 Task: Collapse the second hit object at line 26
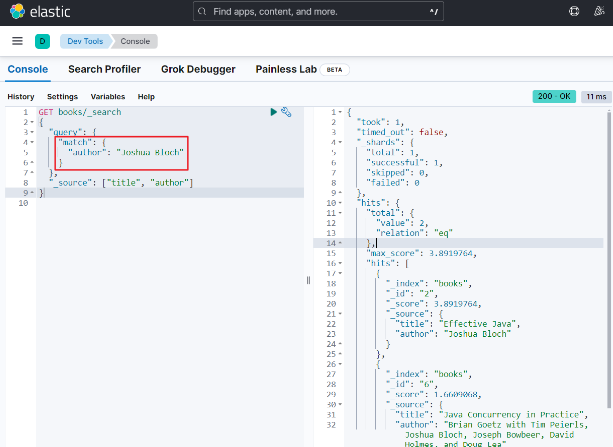[340, 364]
